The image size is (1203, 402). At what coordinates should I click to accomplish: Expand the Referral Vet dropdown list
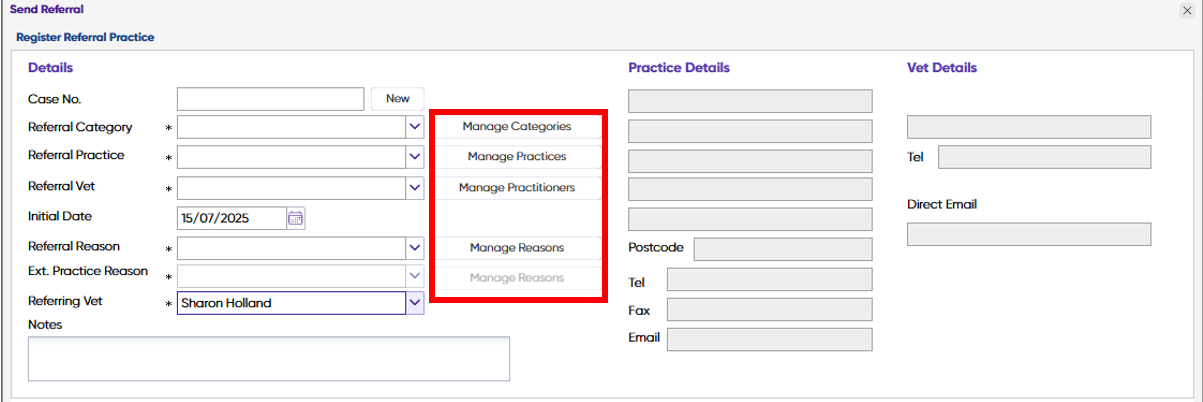(x=415, y=187)
